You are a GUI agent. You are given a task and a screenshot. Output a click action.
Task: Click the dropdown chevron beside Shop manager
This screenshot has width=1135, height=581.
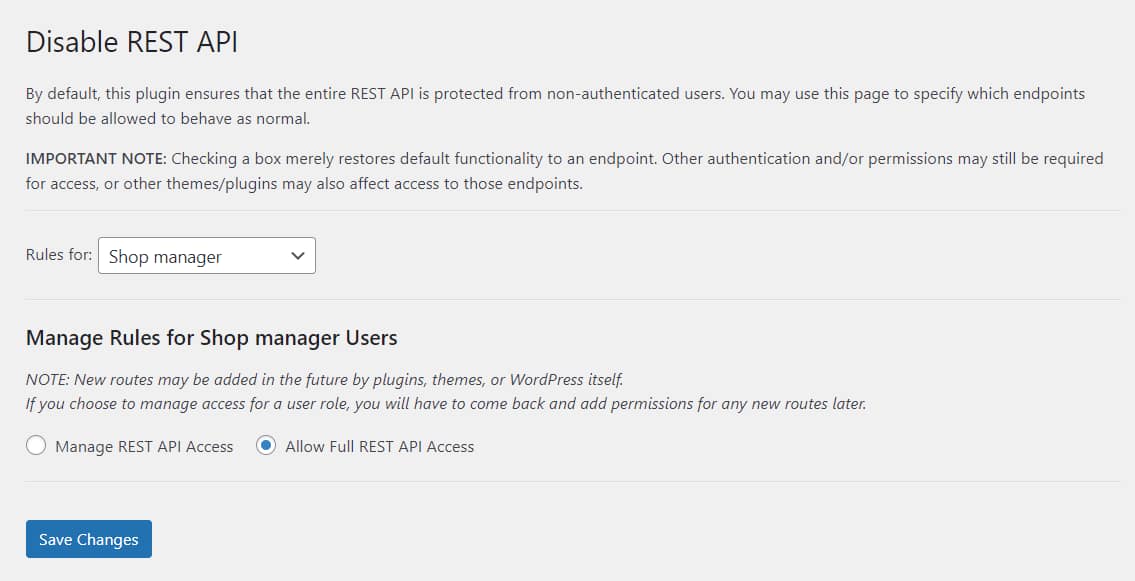(296, 256)
